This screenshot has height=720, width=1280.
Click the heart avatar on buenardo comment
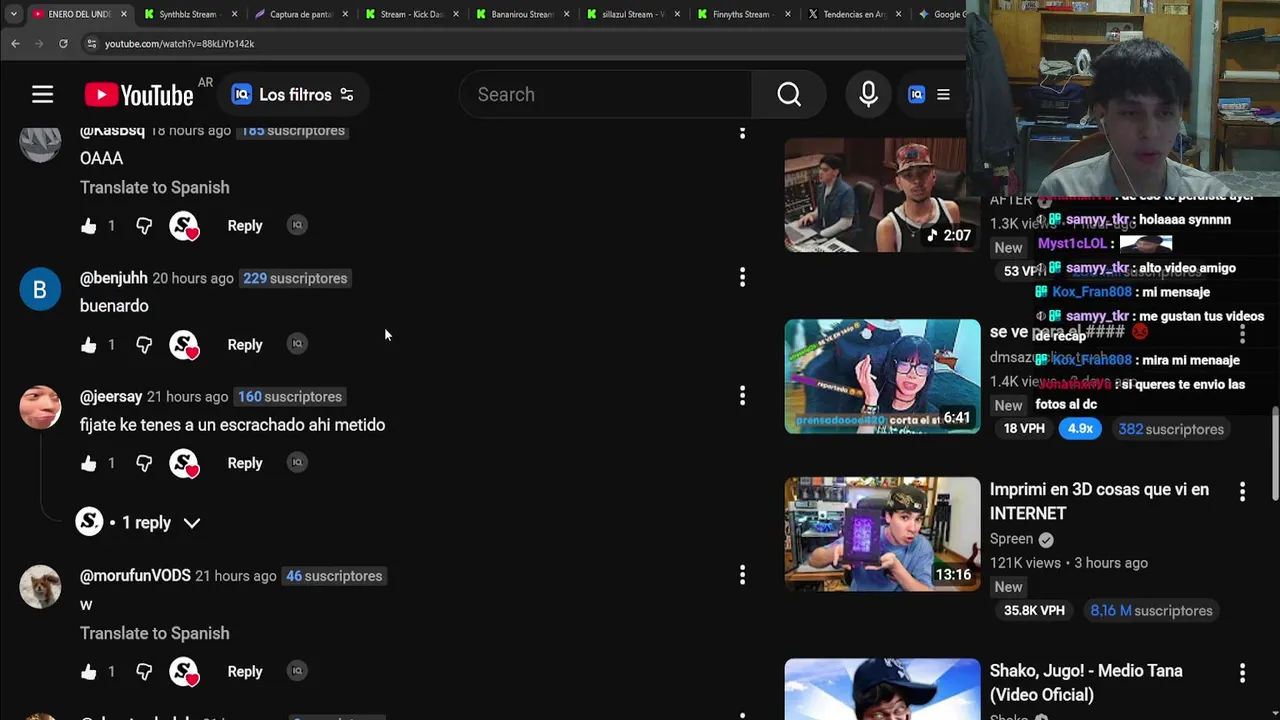pyautogui.click(x=185, y=345)
